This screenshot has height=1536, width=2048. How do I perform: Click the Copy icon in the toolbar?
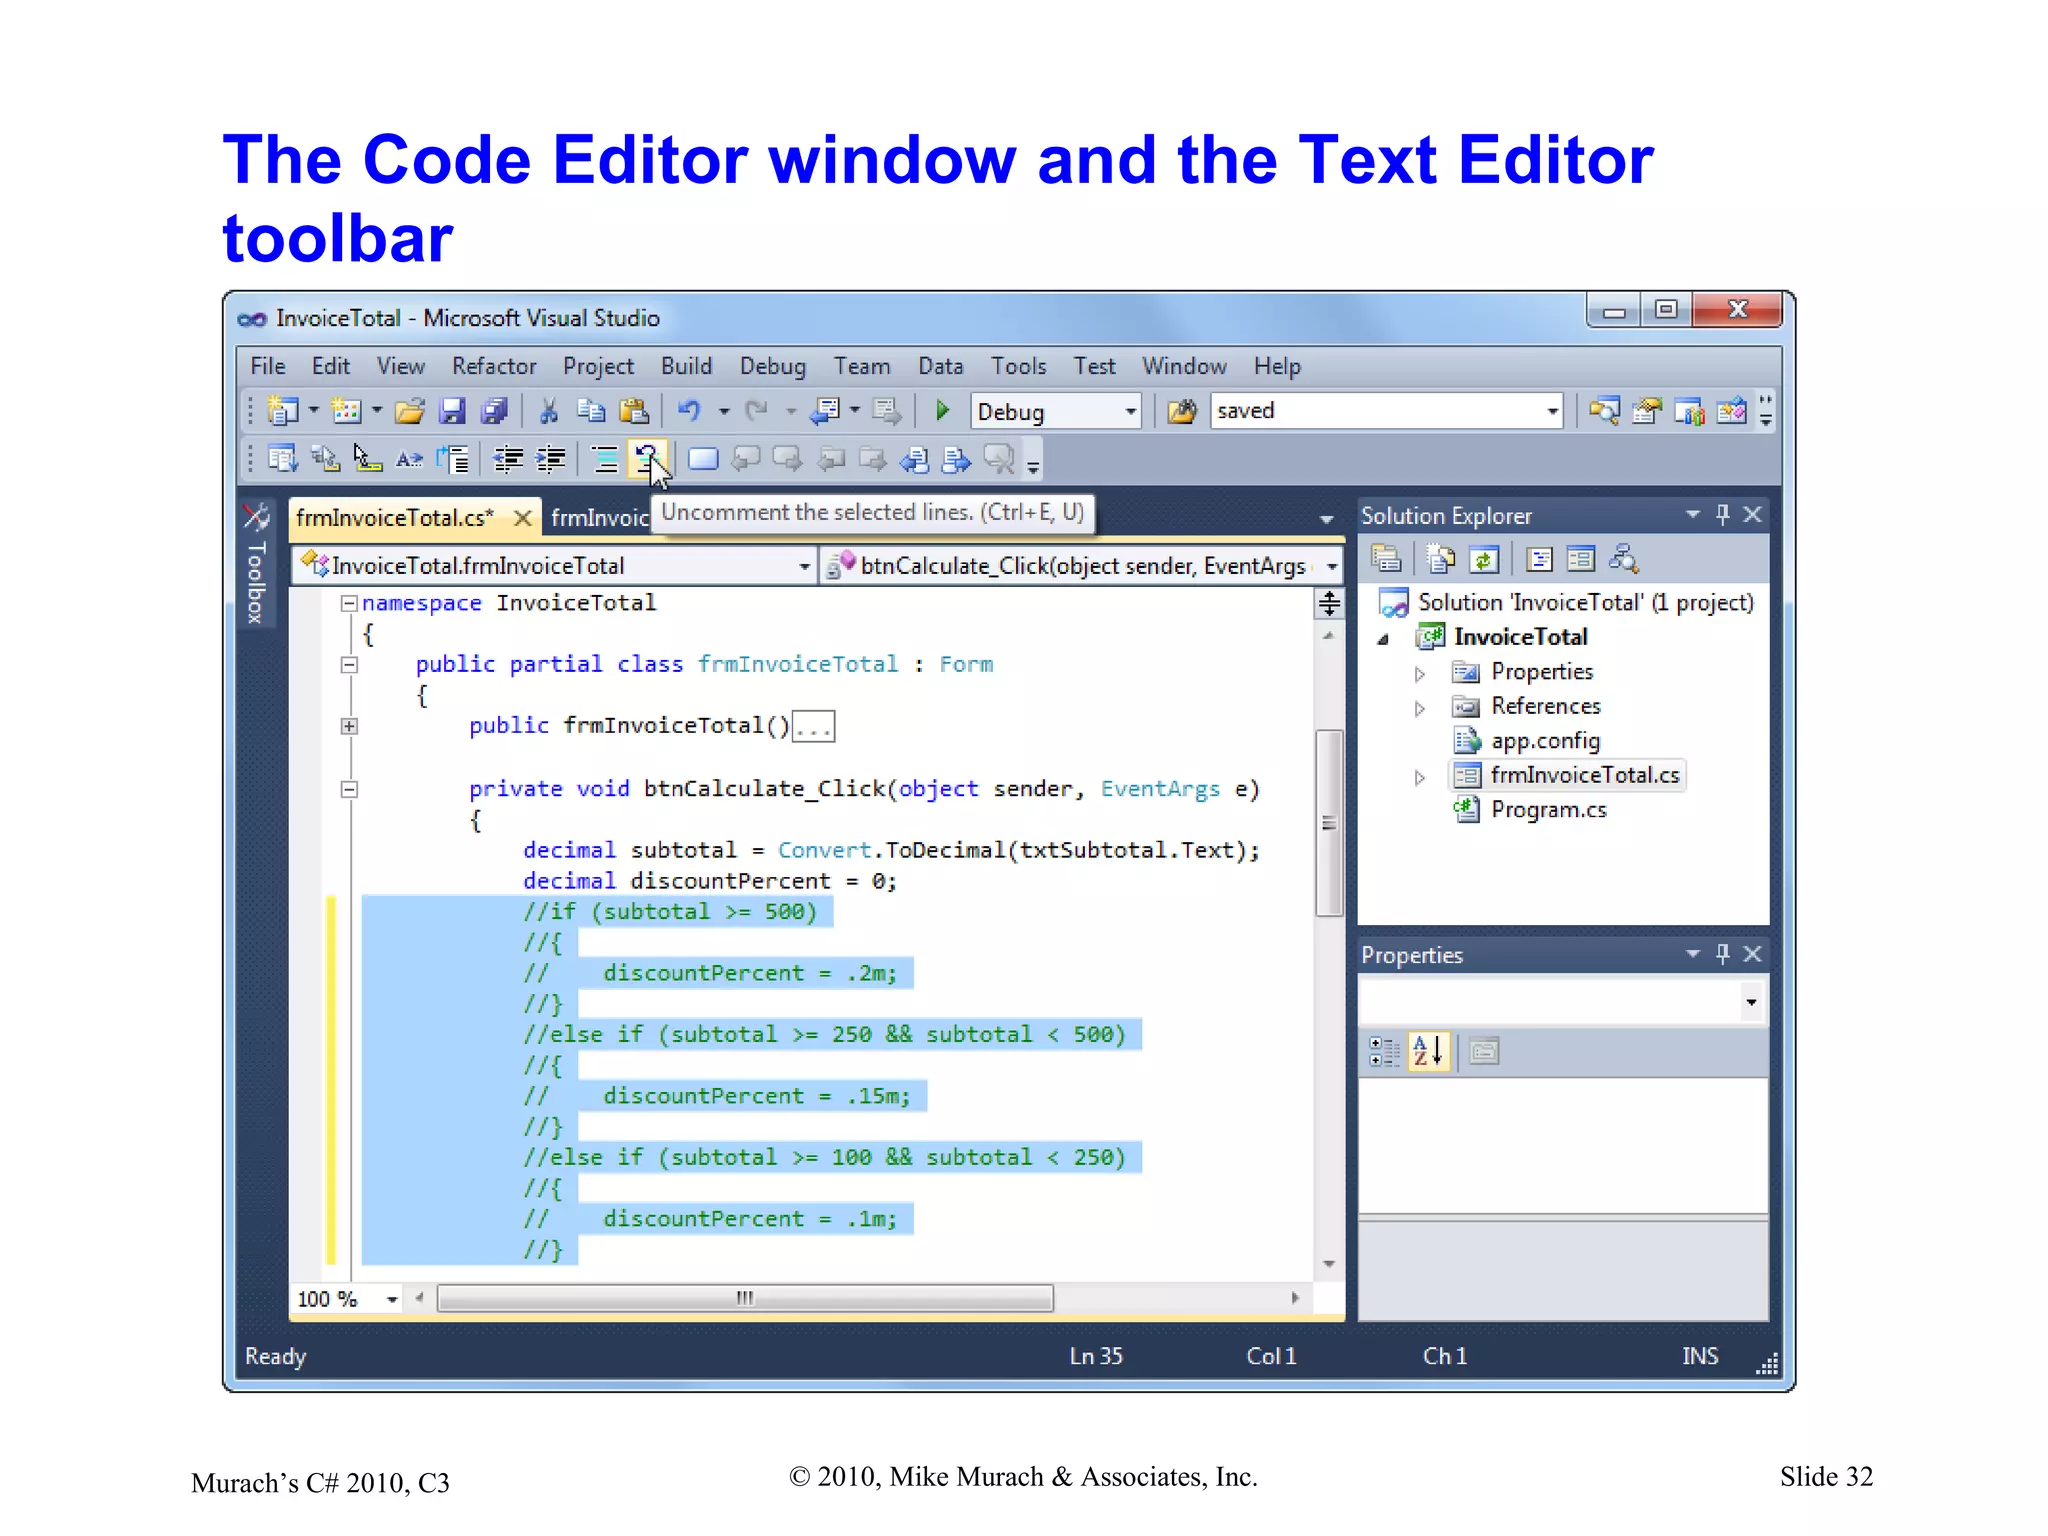click(591, 411)
